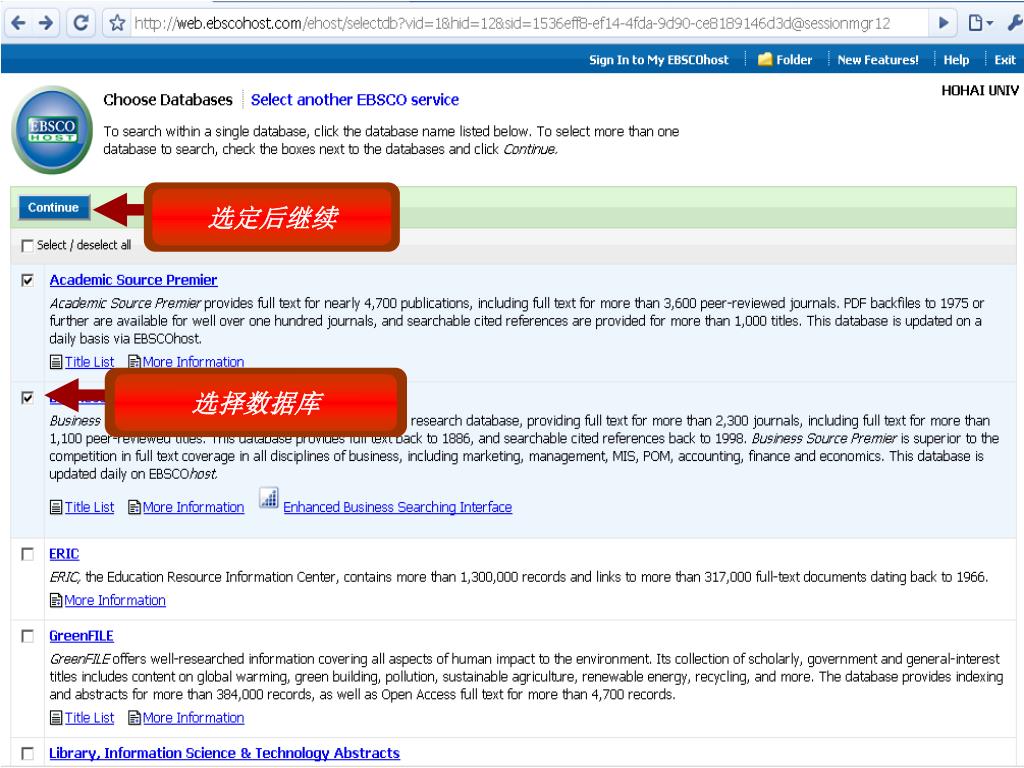Go forward with the browser forward arrow
The image size is (1024, 768).
click(x=46, y=23)
